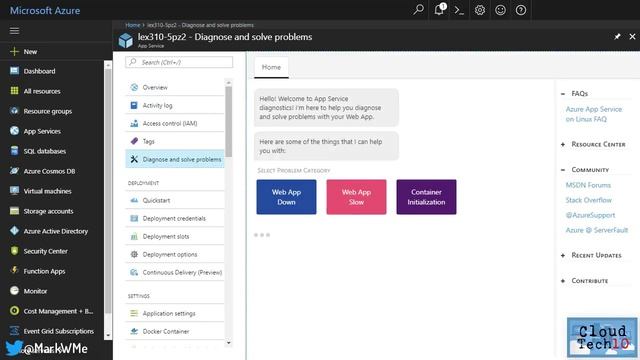Expand the Recent Updates section
The image size is (640, 360).
tap(563, 256)
